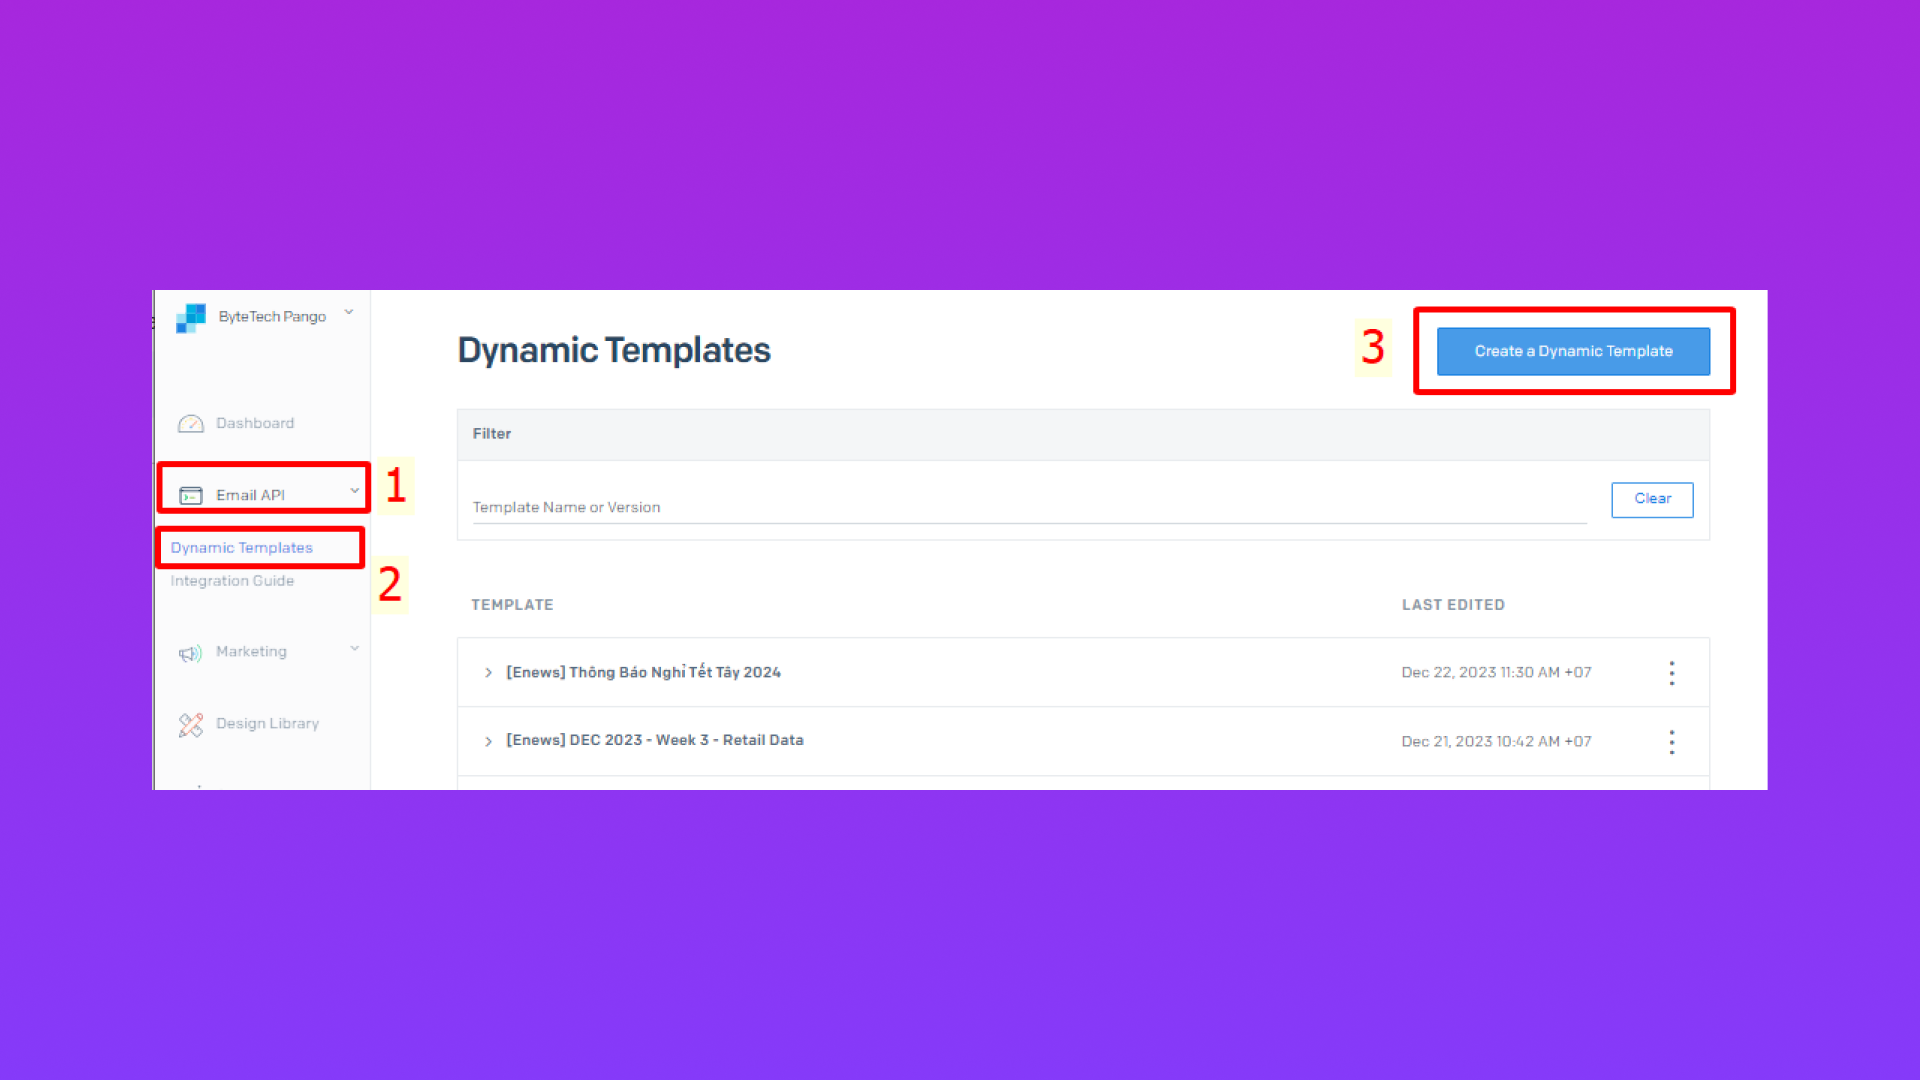Open the Design Library menu item

[267, 724]
